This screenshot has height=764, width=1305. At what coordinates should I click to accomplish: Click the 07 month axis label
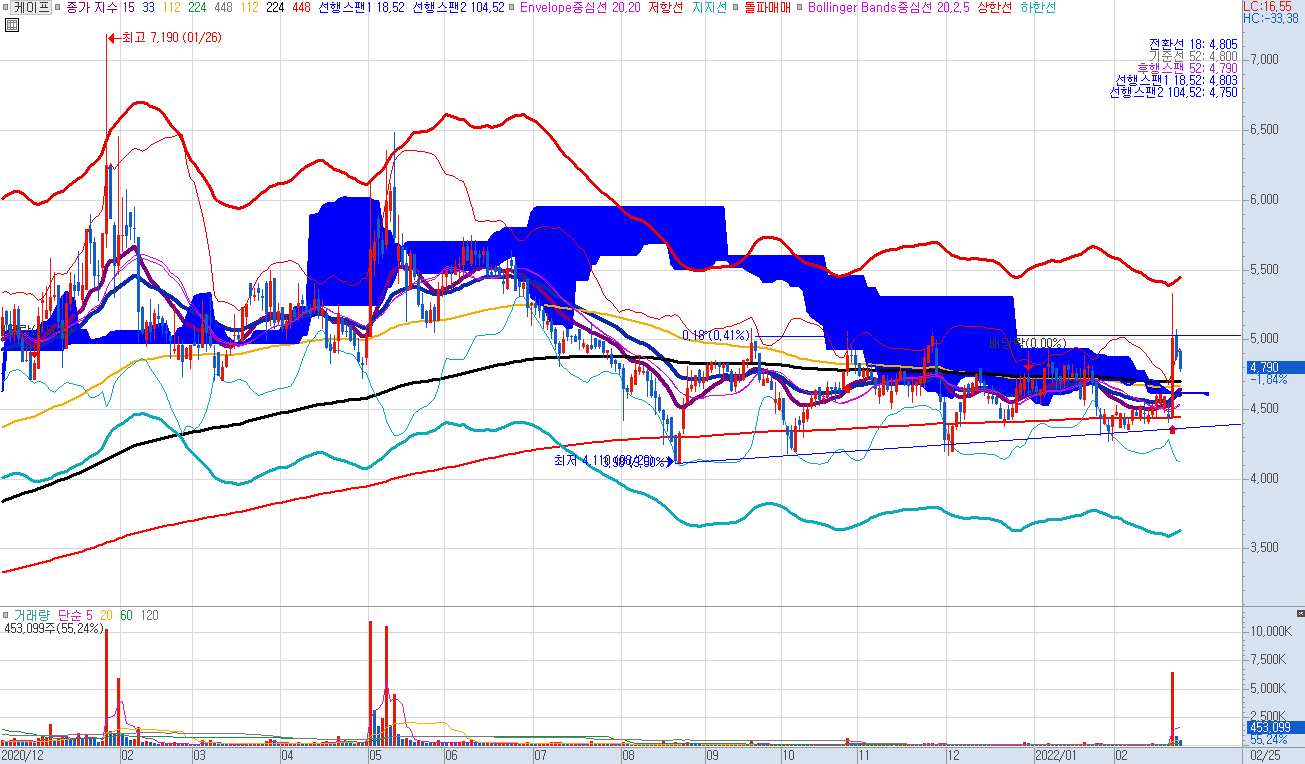point(540,757)
